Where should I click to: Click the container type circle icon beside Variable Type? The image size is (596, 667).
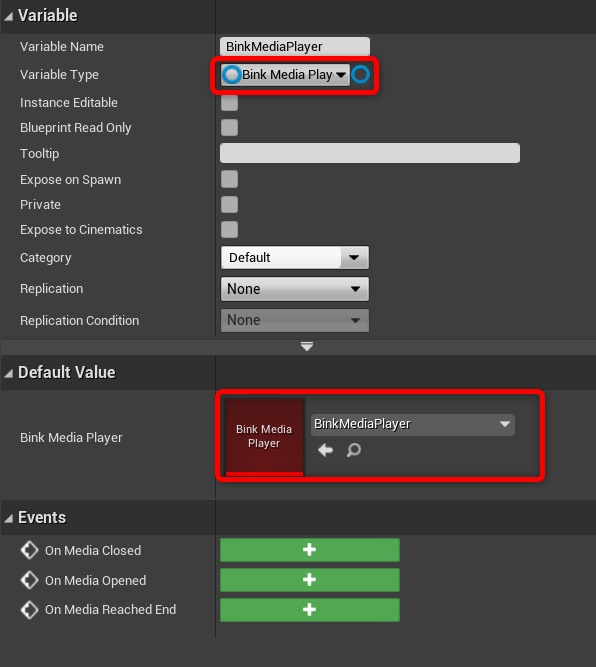[361, 75]
